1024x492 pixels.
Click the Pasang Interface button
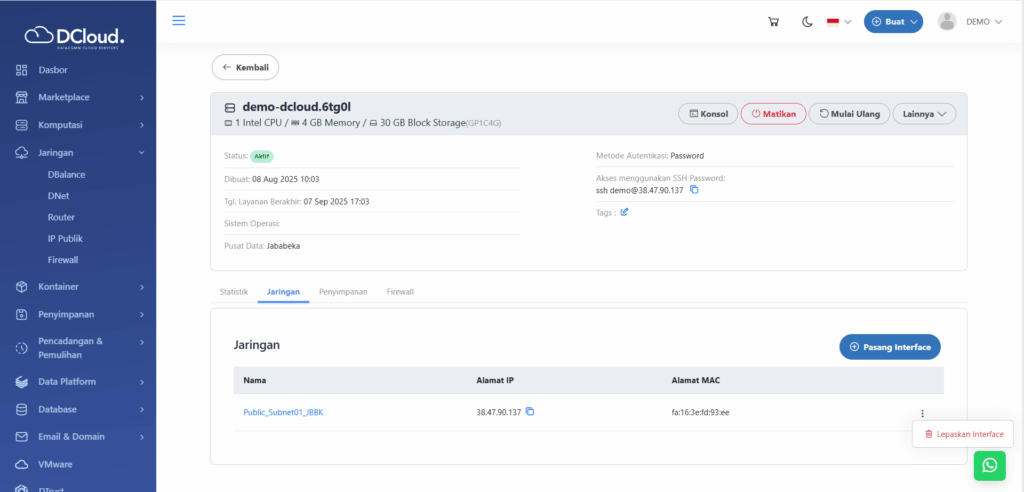tap(889, 347)
